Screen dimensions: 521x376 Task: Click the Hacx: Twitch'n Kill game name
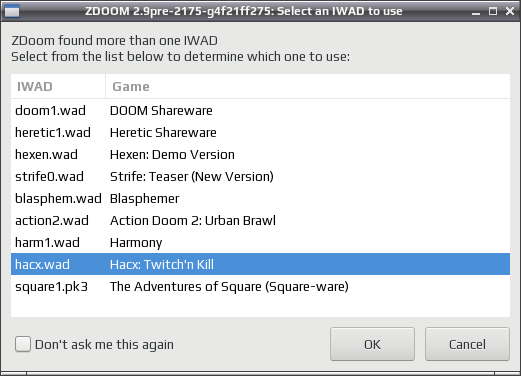click(162, 264)
